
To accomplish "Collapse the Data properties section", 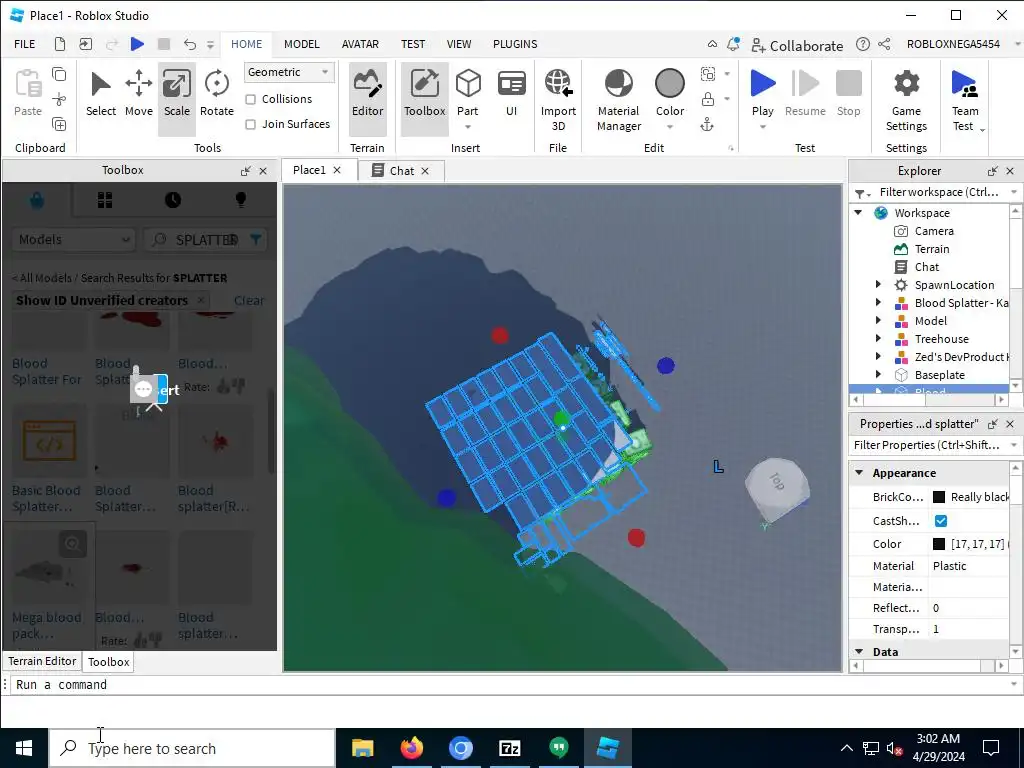I will [x=859, y=651].
